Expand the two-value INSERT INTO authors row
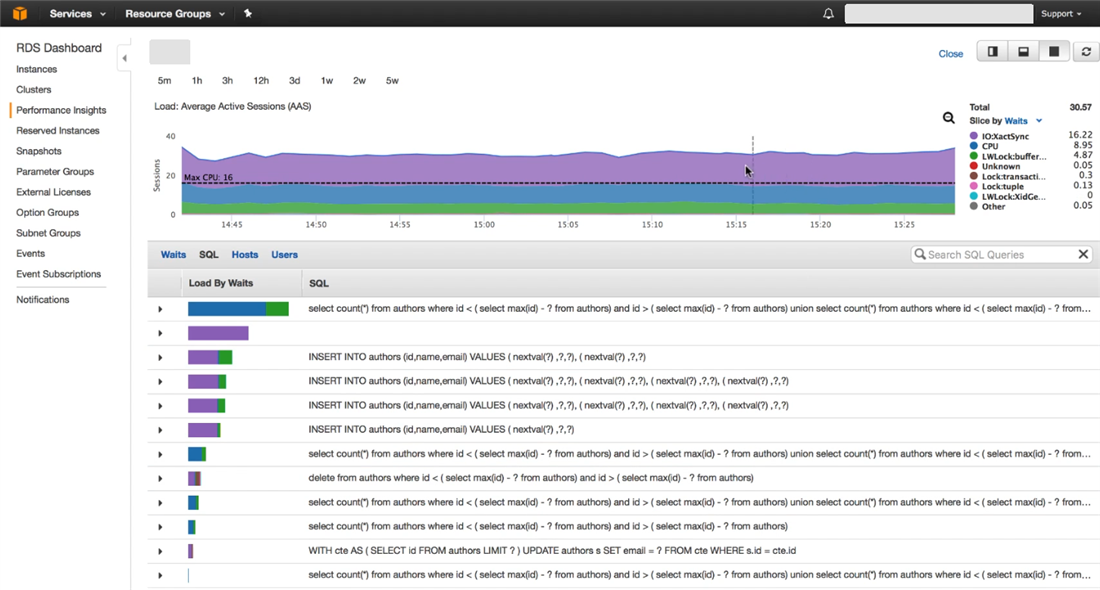 coord(160,357)
